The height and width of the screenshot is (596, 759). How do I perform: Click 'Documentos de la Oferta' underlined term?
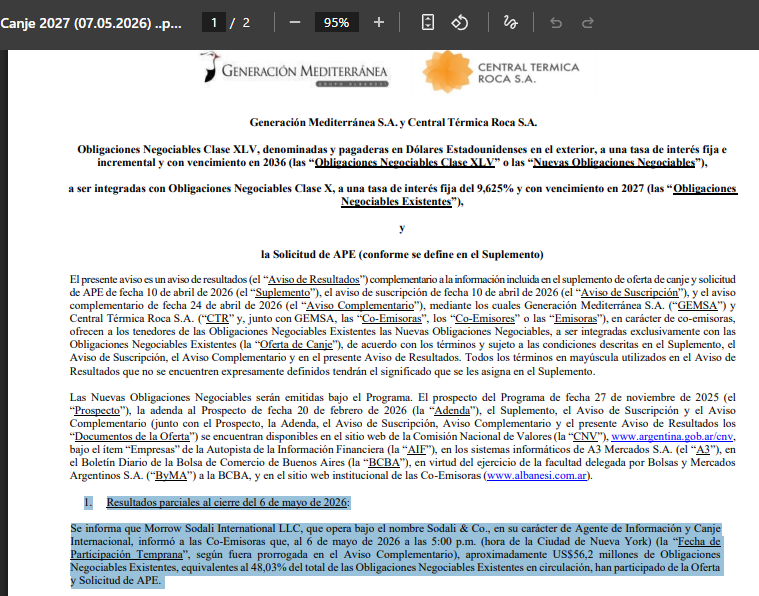132,436
